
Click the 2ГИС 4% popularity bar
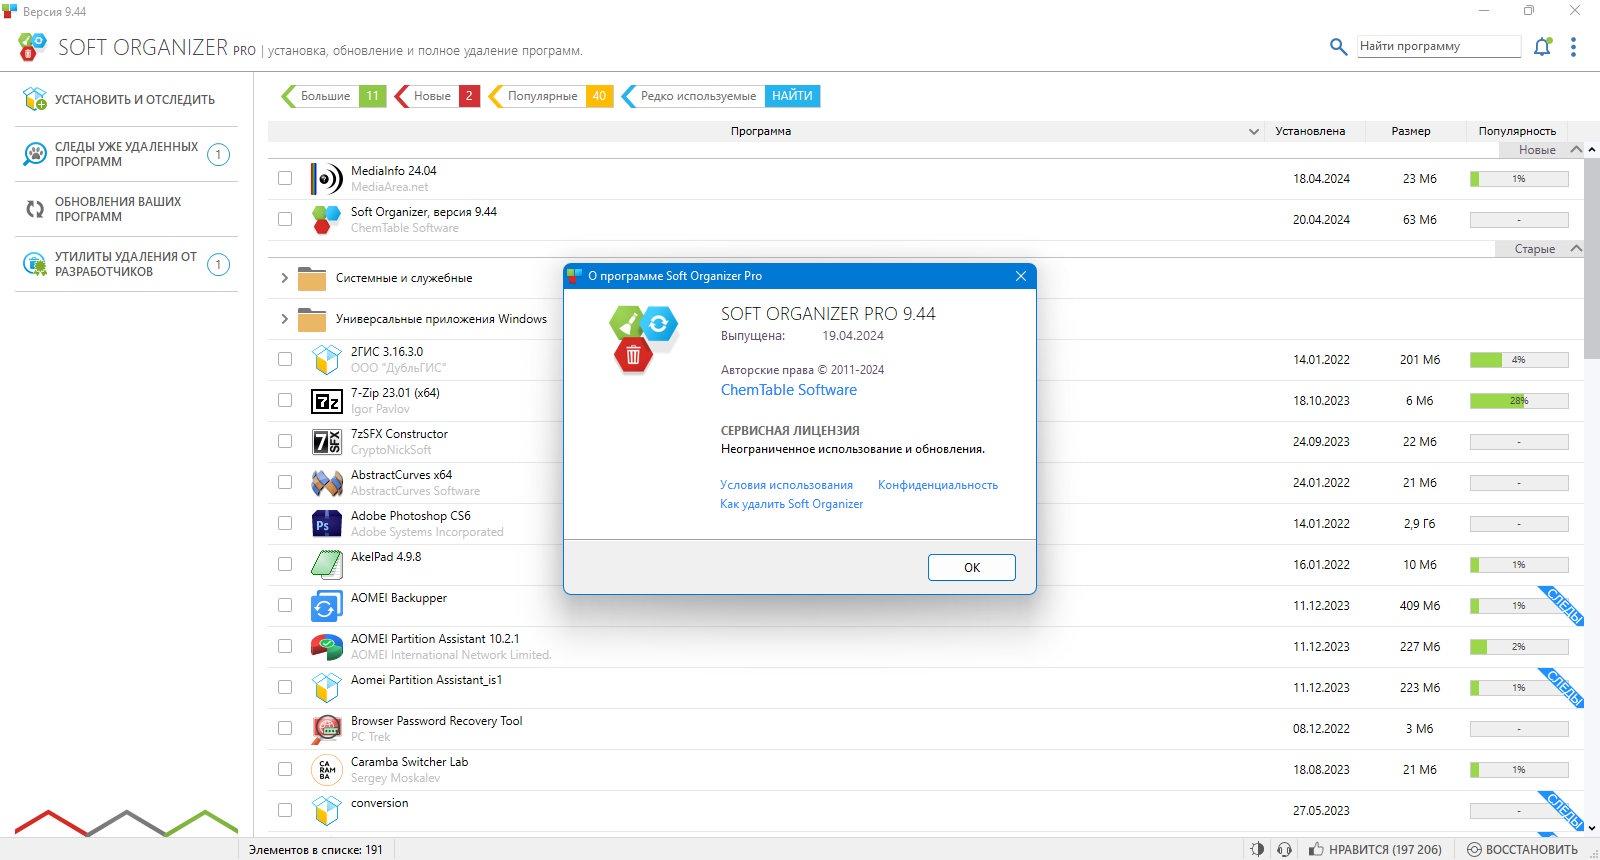1519,360
